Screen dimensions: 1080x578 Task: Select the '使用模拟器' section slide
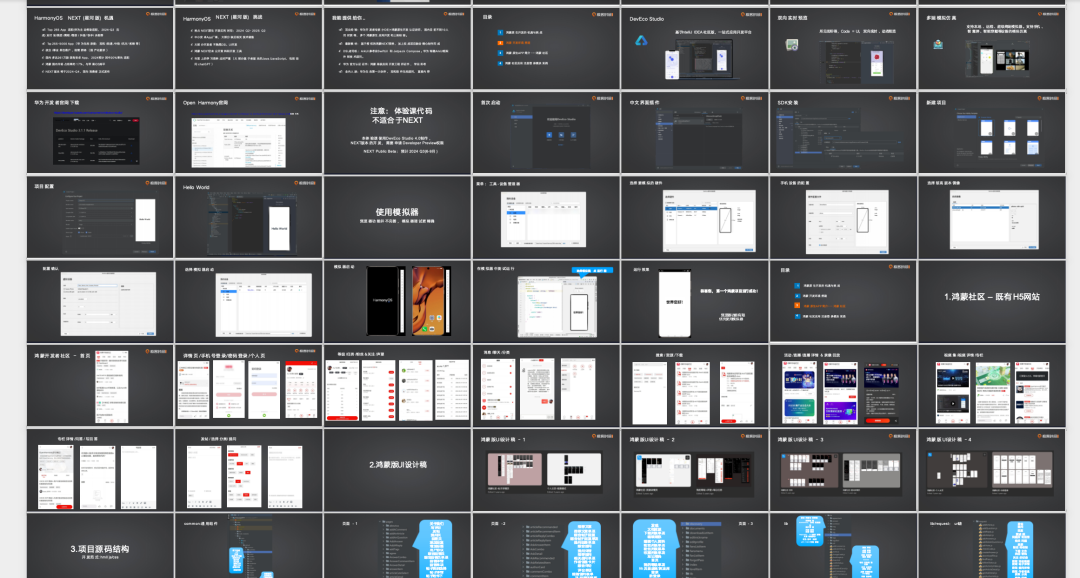pos(397,217)
